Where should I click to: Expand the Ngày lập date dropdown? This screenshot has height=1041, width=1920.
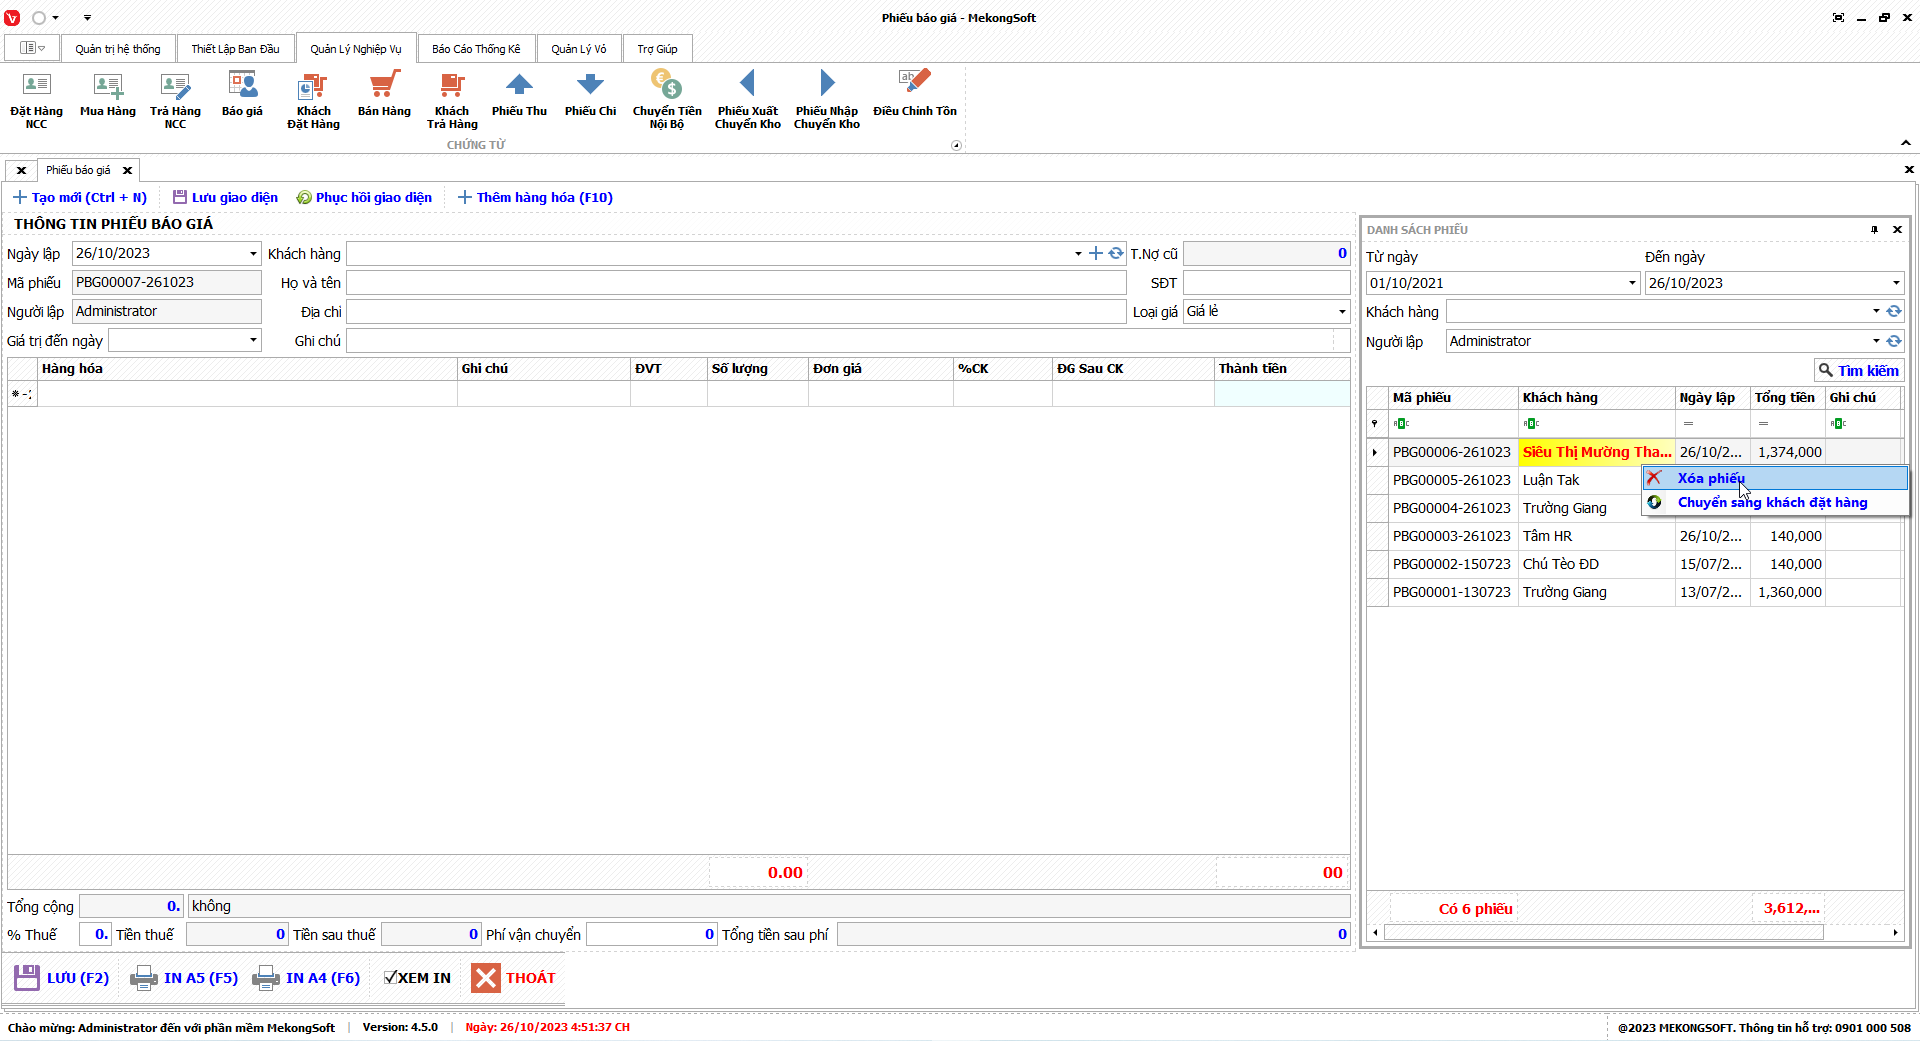(x=253, y=254)
